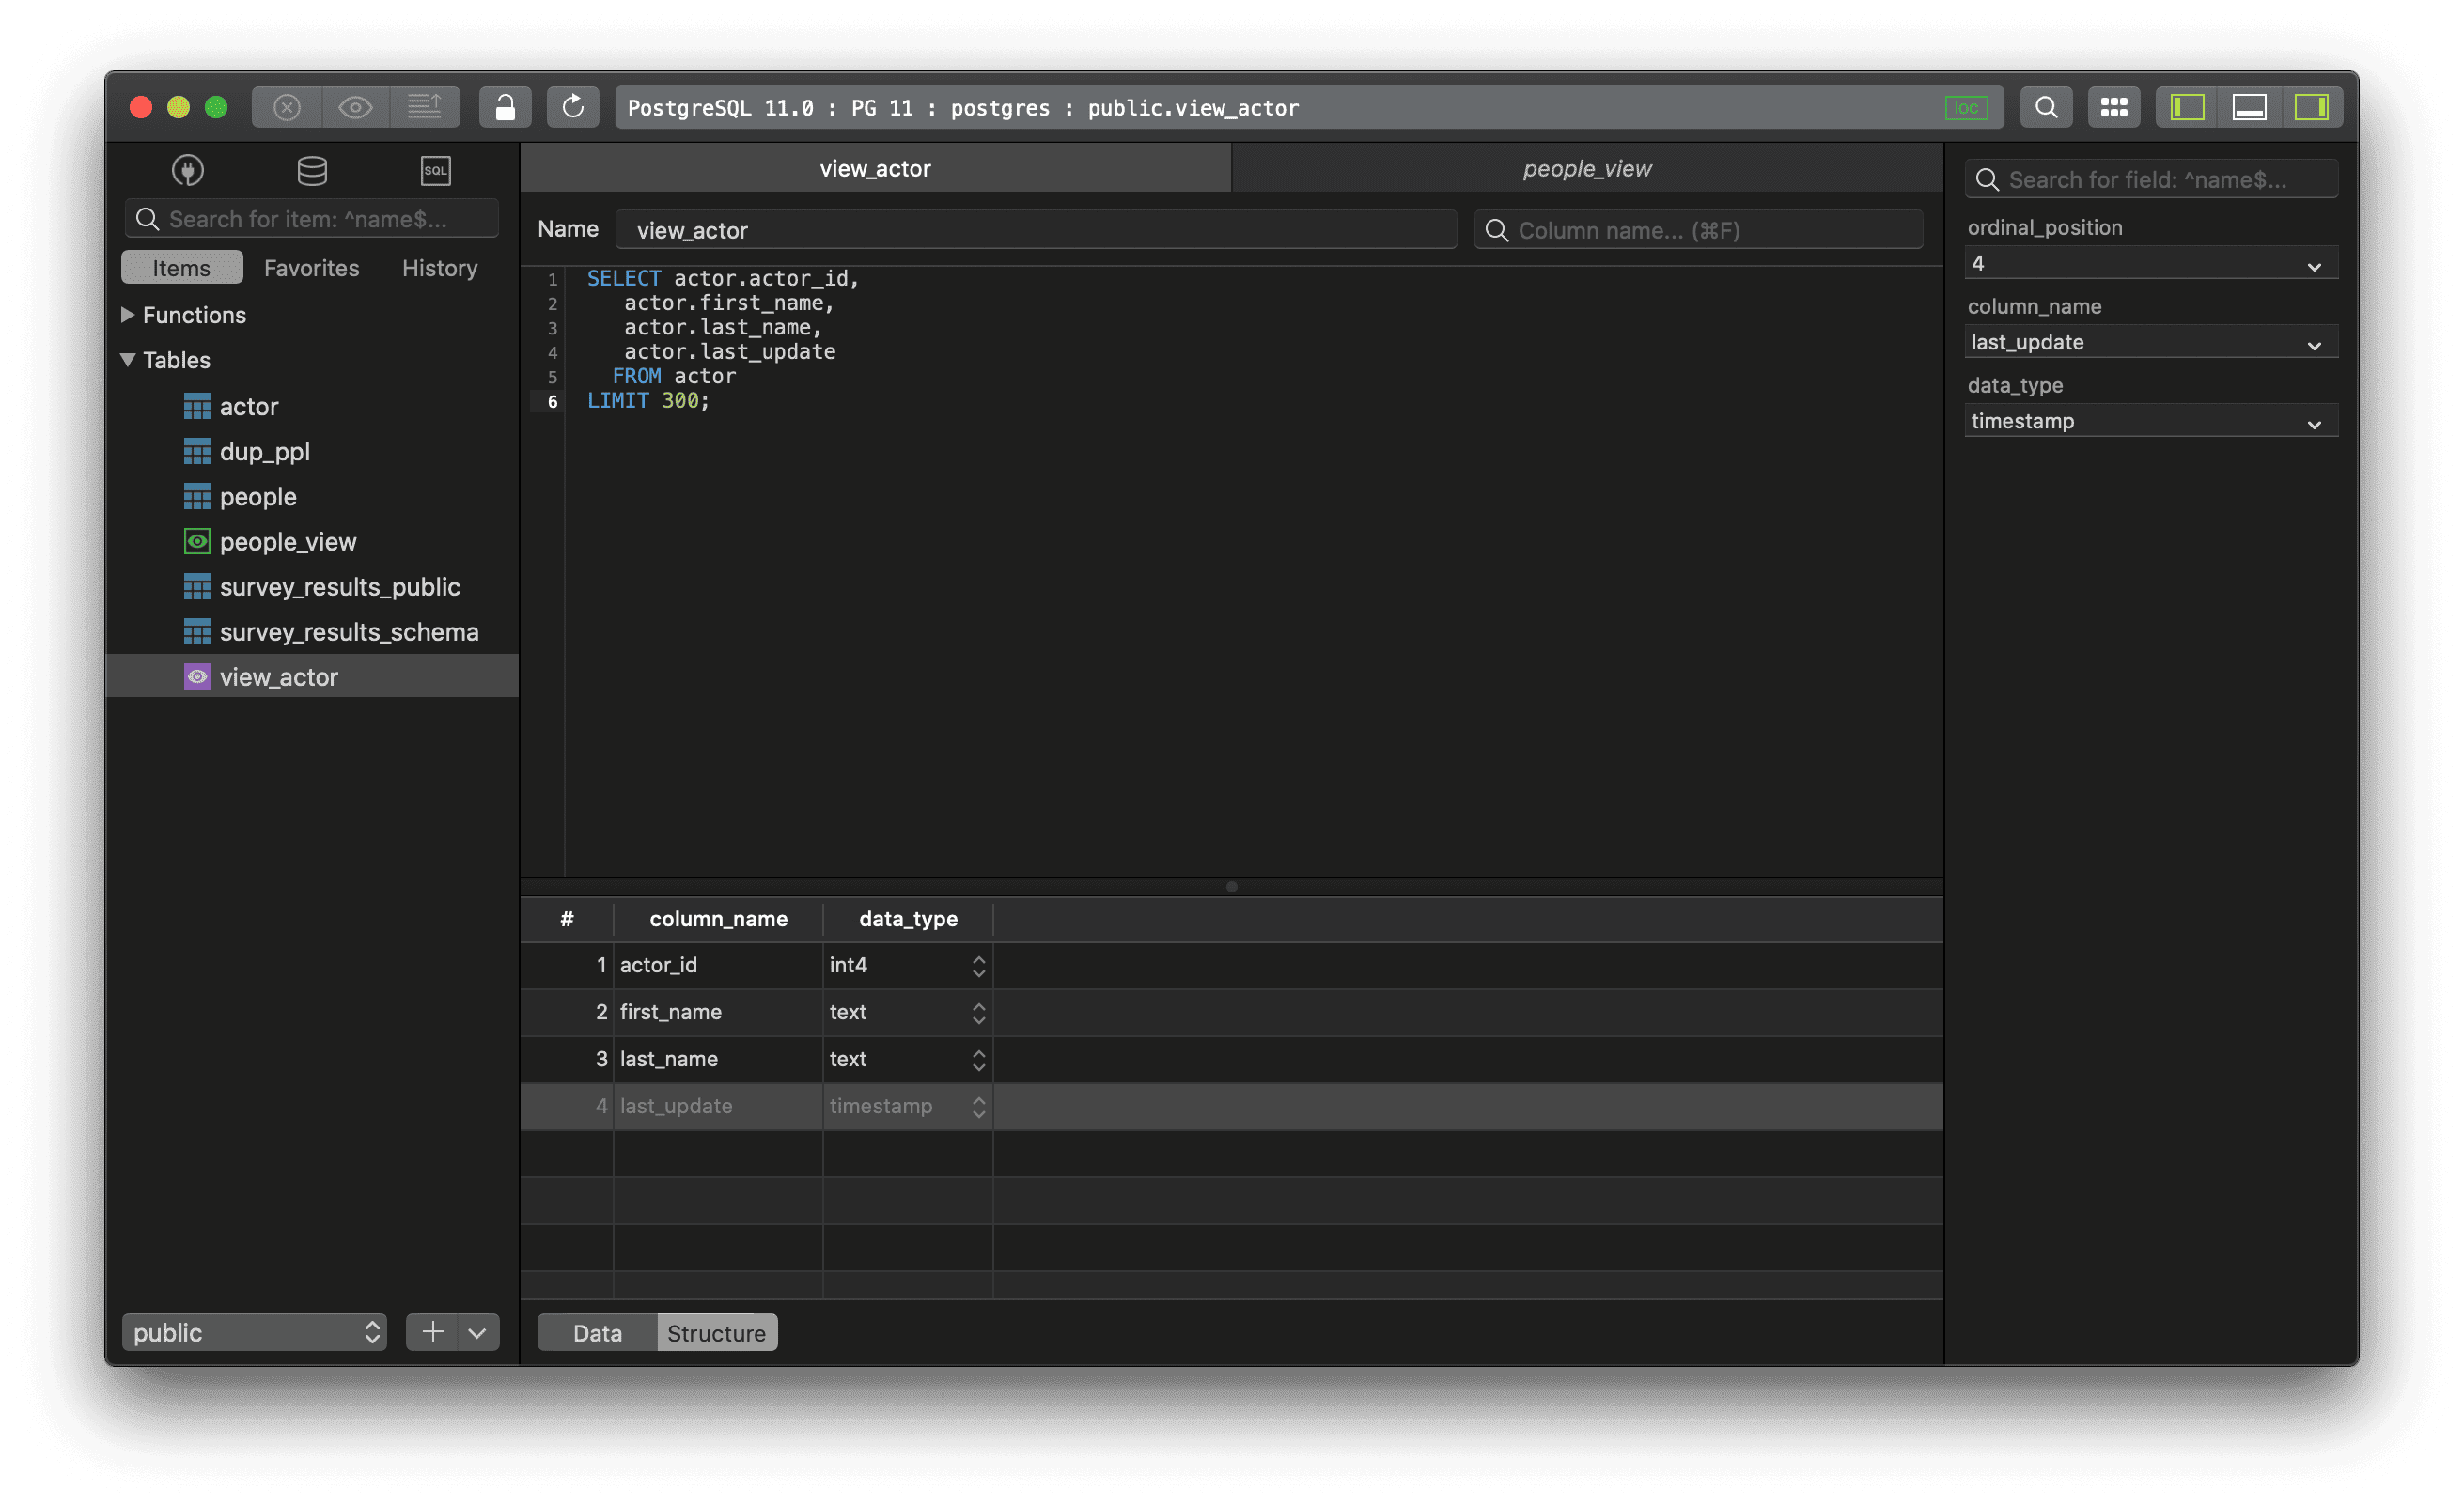Screen dimensions: 2464x1505
Task: Click the Structure view button
Action: 716,1333
